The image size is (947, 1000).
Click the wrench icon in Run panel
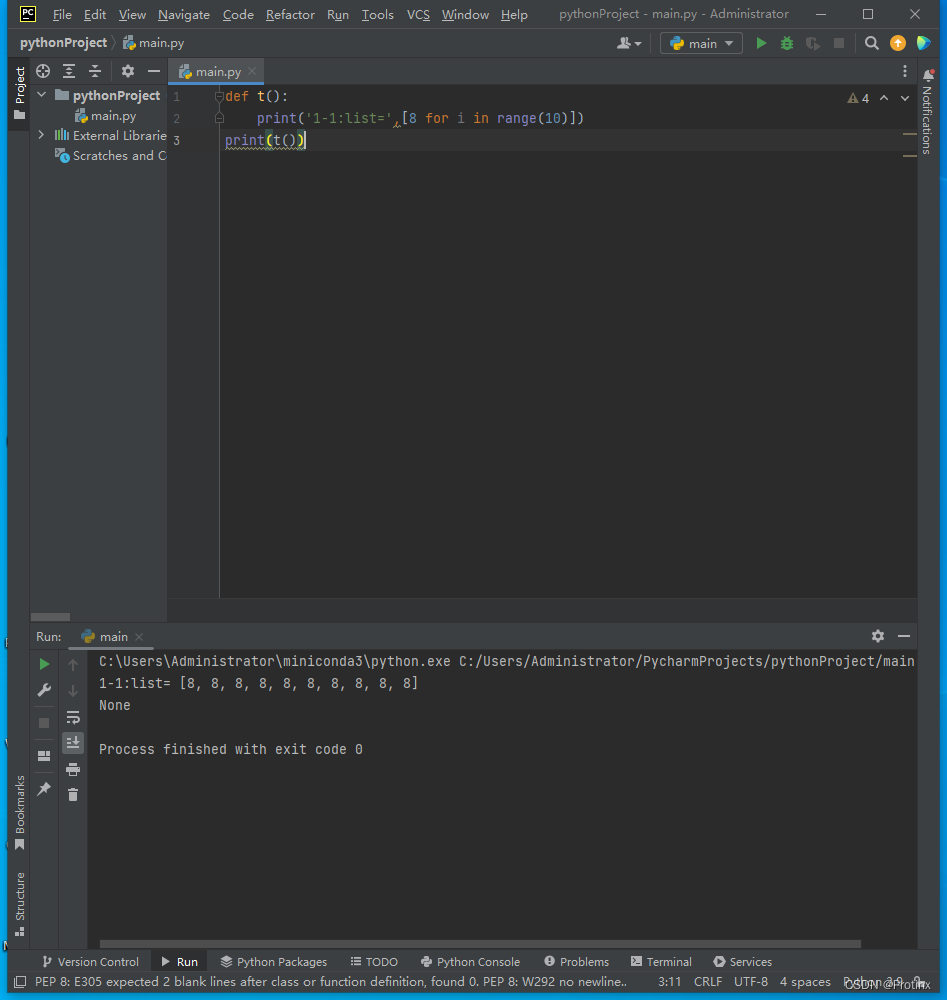44,690
